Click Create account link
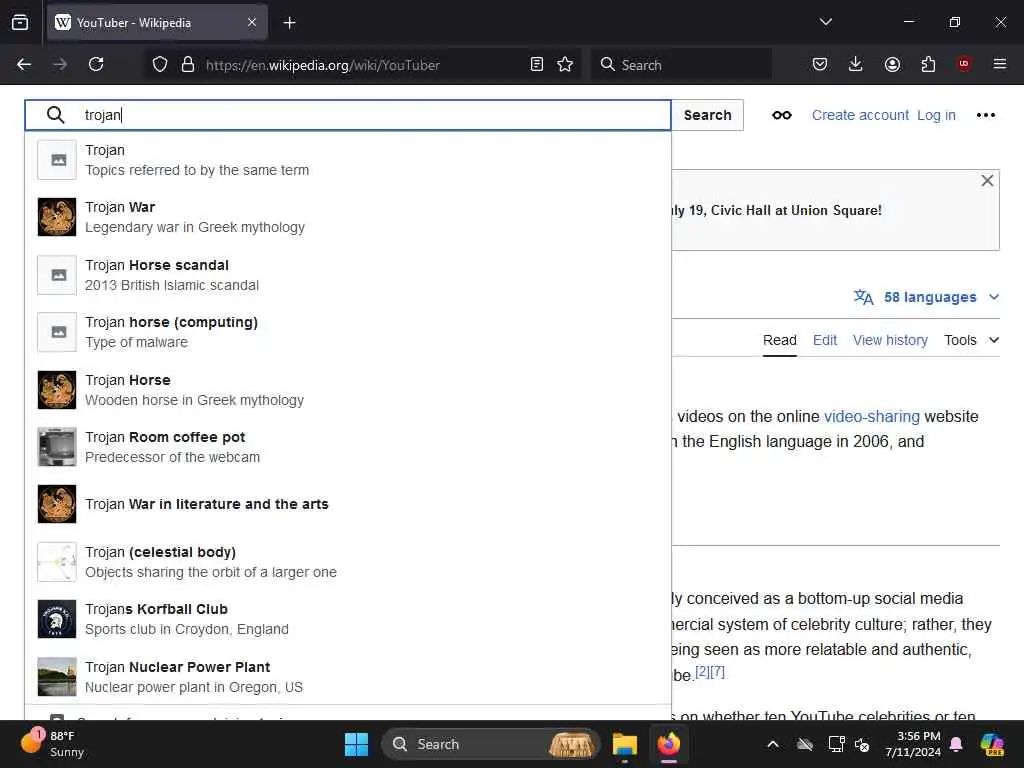The image size is (1024, 768). click(x=860, y=115)
